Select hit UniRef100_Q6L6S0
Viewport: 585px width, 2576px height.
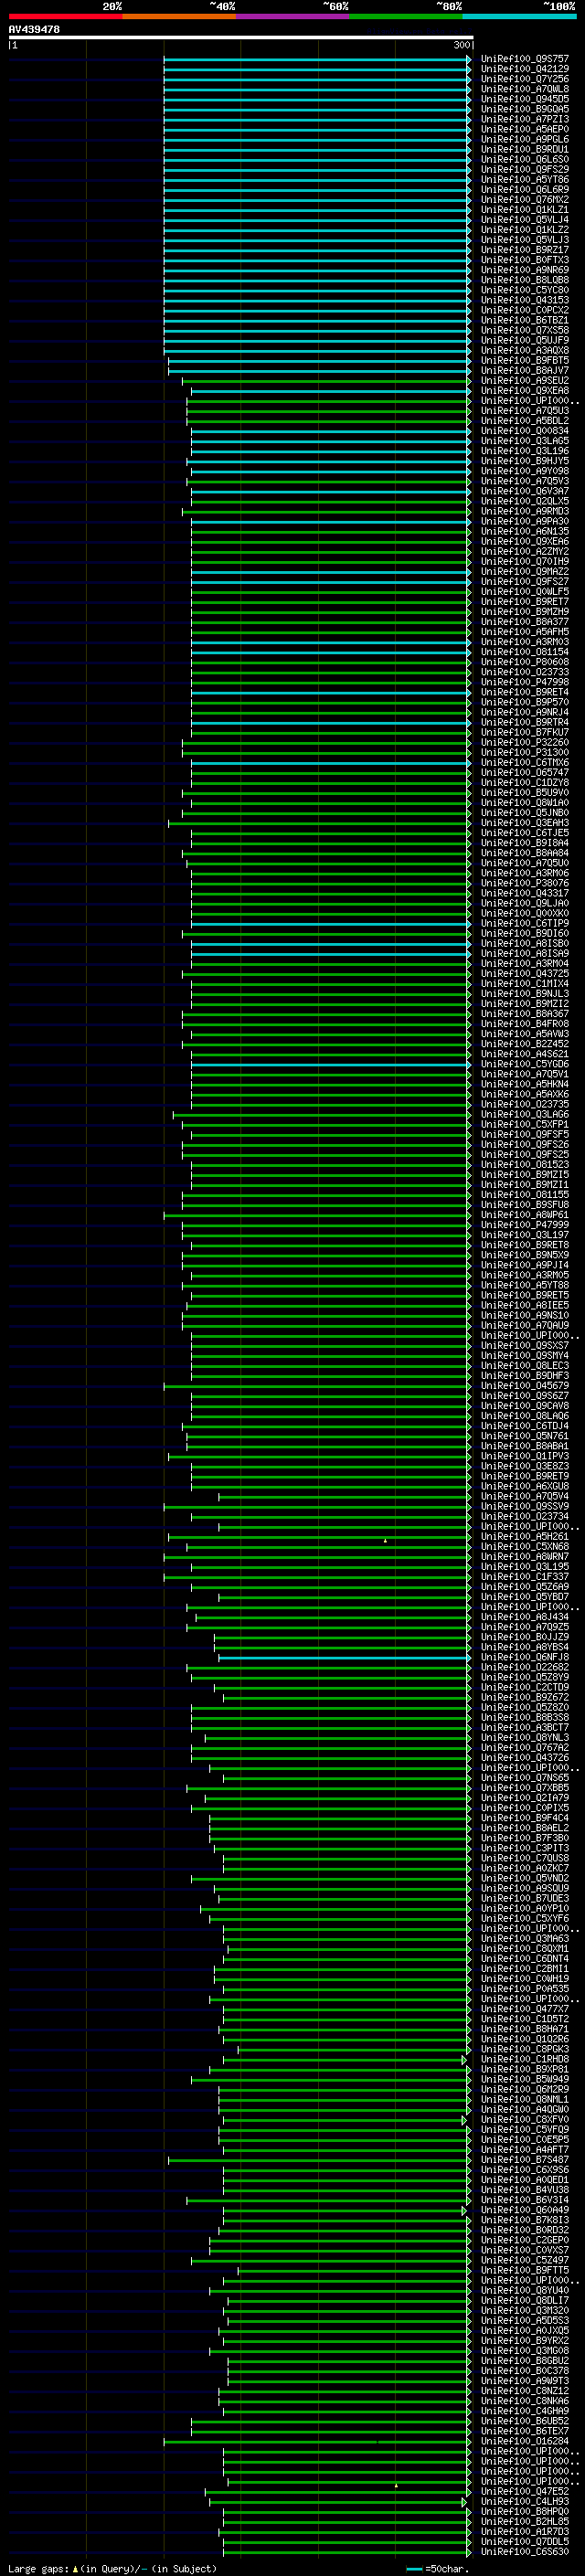click(525, 159)
